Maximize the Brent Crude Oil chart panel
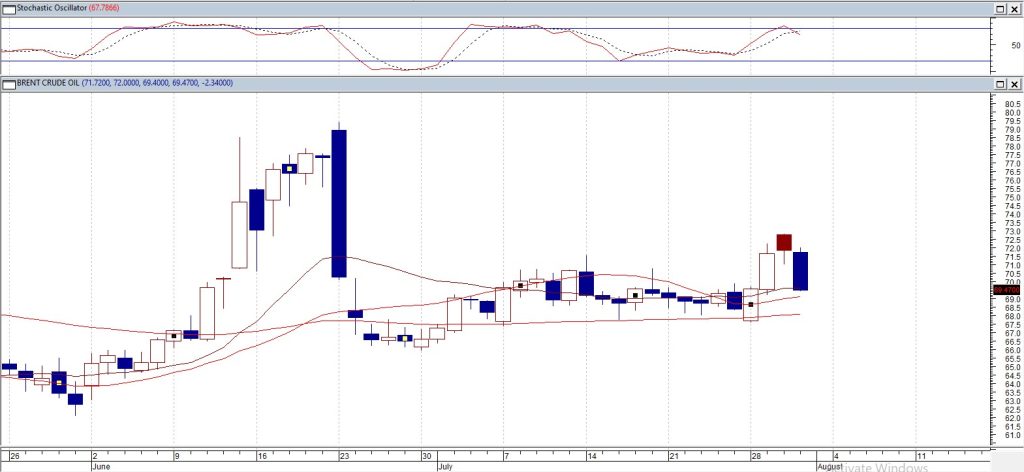 point(998,83)
